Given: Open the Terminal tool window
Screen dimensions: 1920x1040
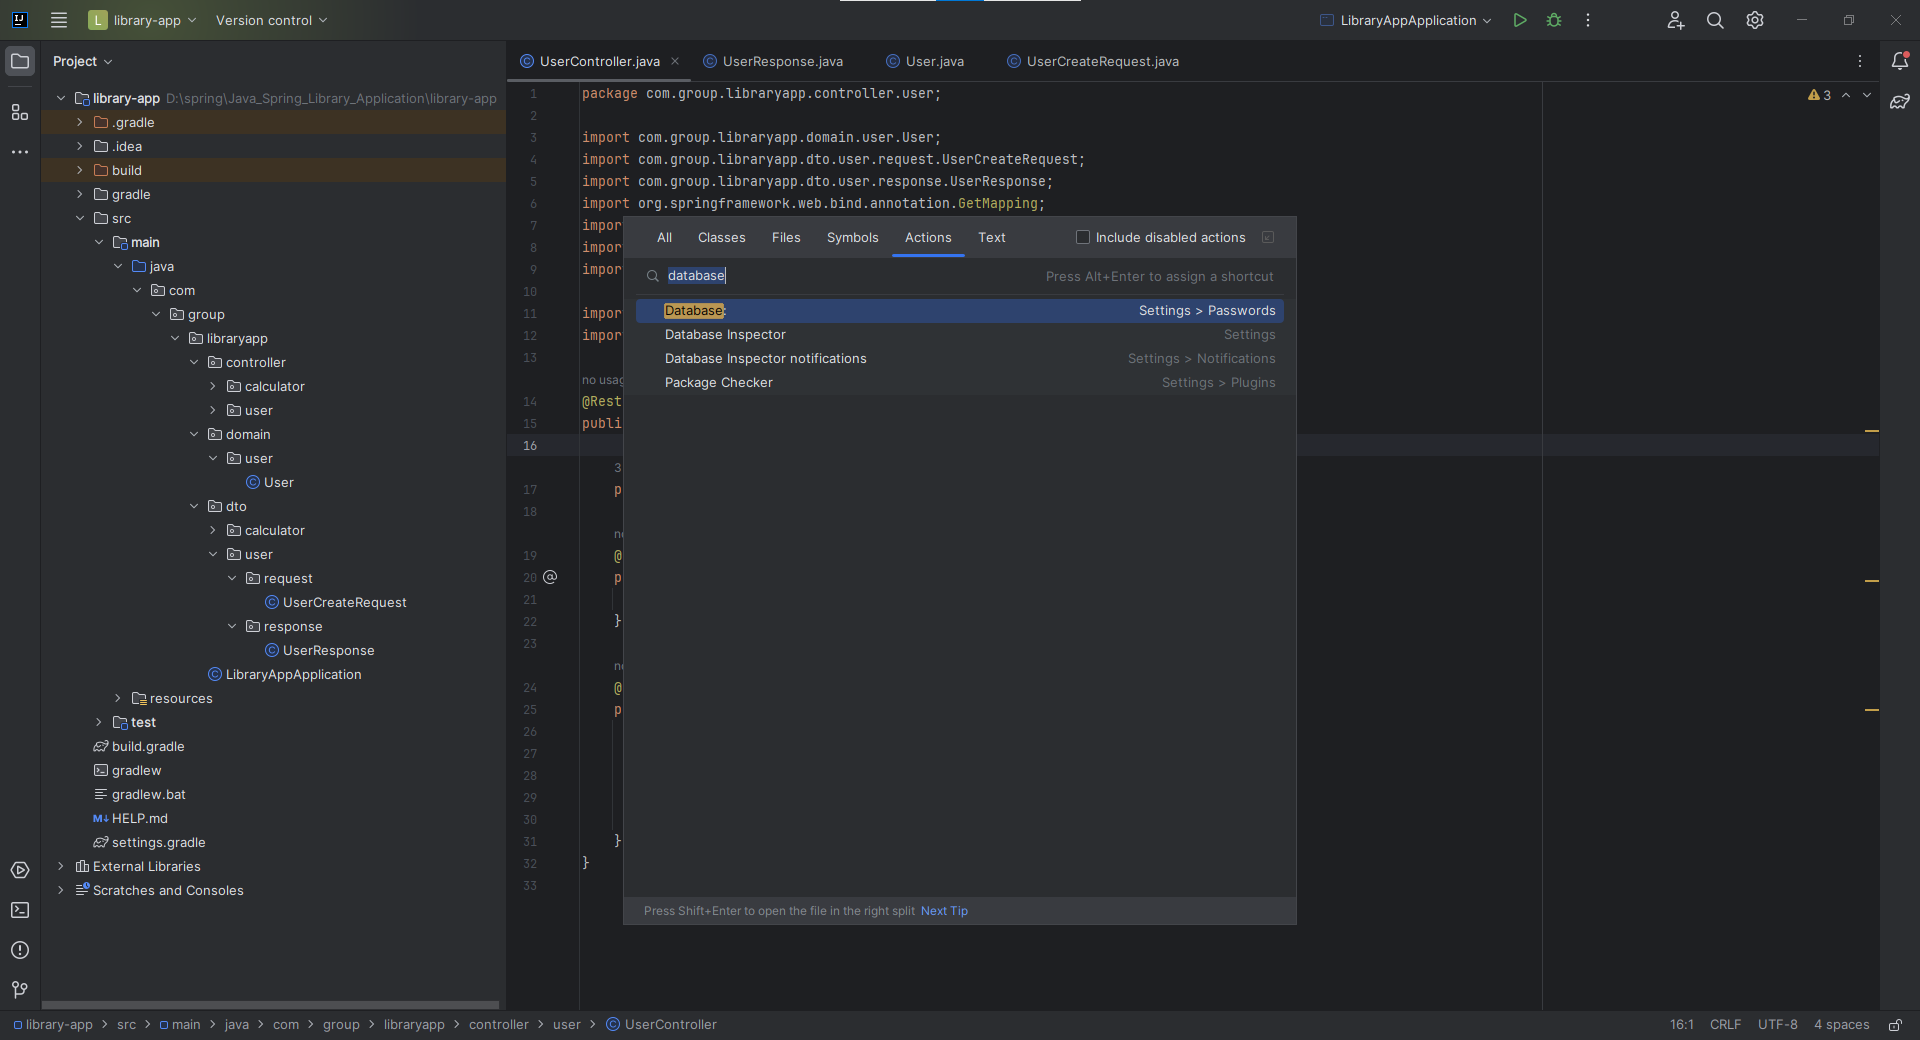Looking at the screenshot, I should point(20,910).
